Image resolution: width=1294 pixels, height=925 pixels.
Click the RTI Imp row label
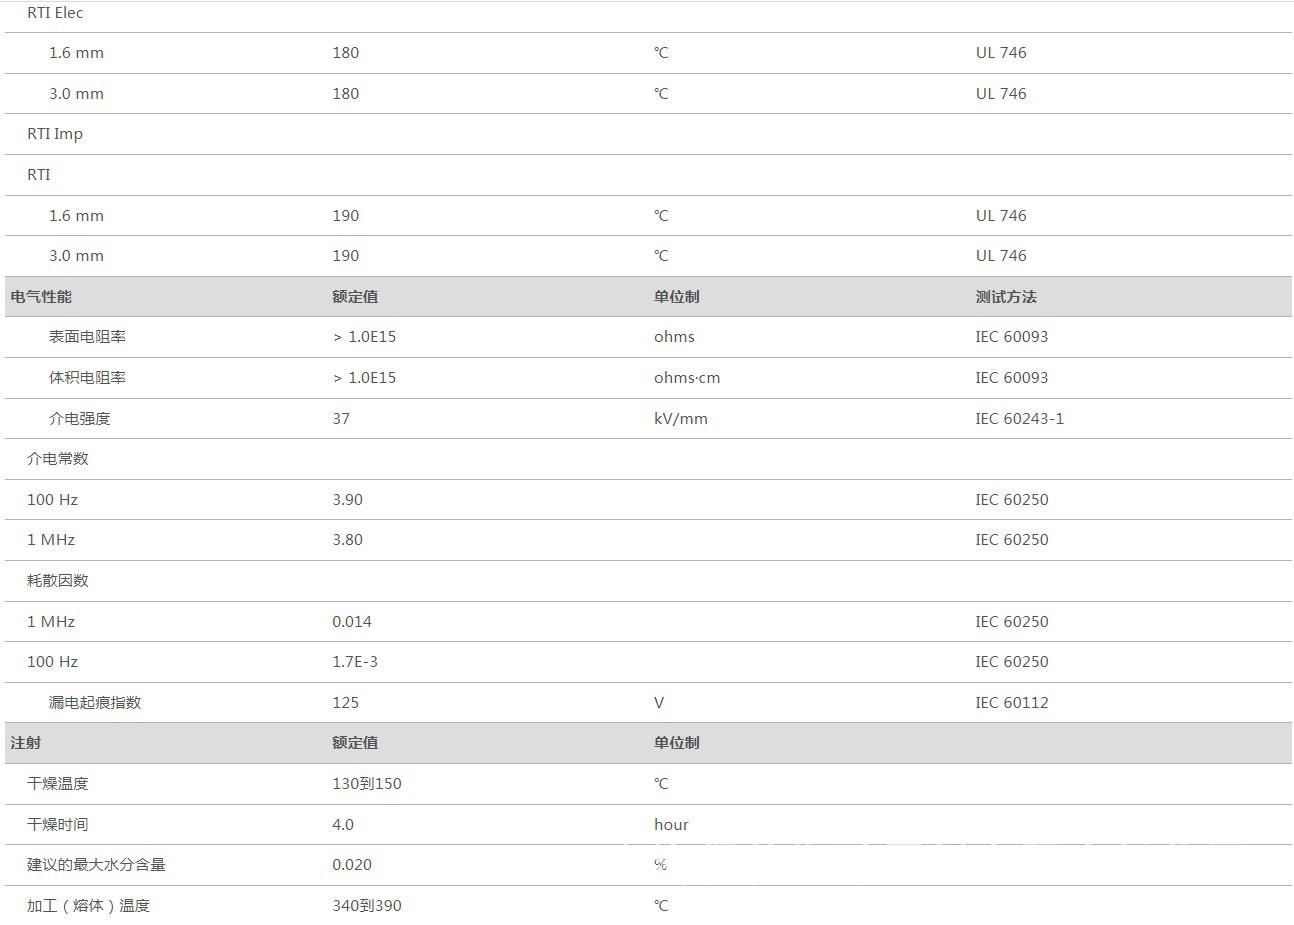55,134
